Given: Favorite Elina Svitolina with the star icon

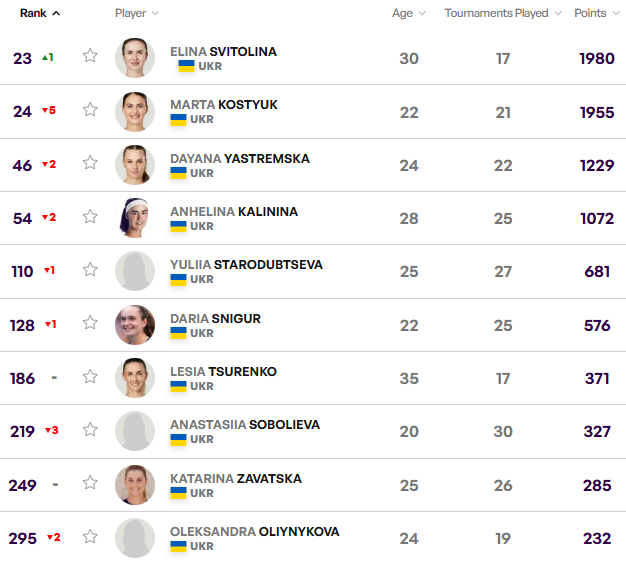Looking at the screenshot, I should pos(90,56).
